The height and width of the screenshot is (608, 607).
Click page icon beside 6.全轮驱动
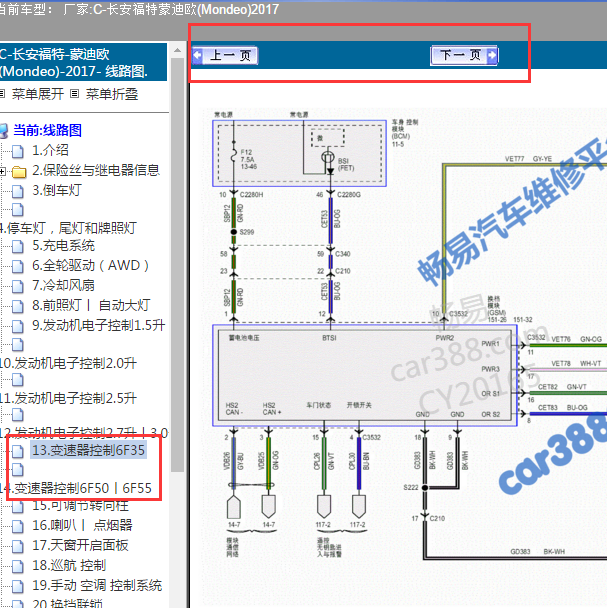(x=17, y=266)
